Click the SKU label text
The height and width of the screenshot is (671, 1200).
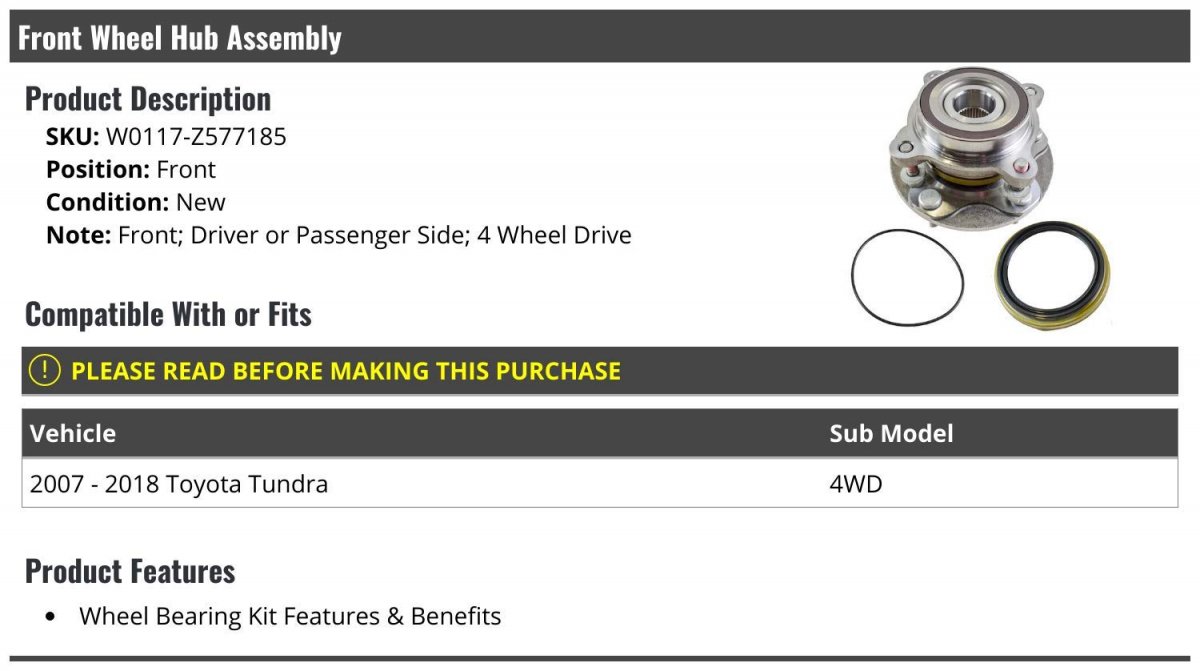[x=72, y=136]
